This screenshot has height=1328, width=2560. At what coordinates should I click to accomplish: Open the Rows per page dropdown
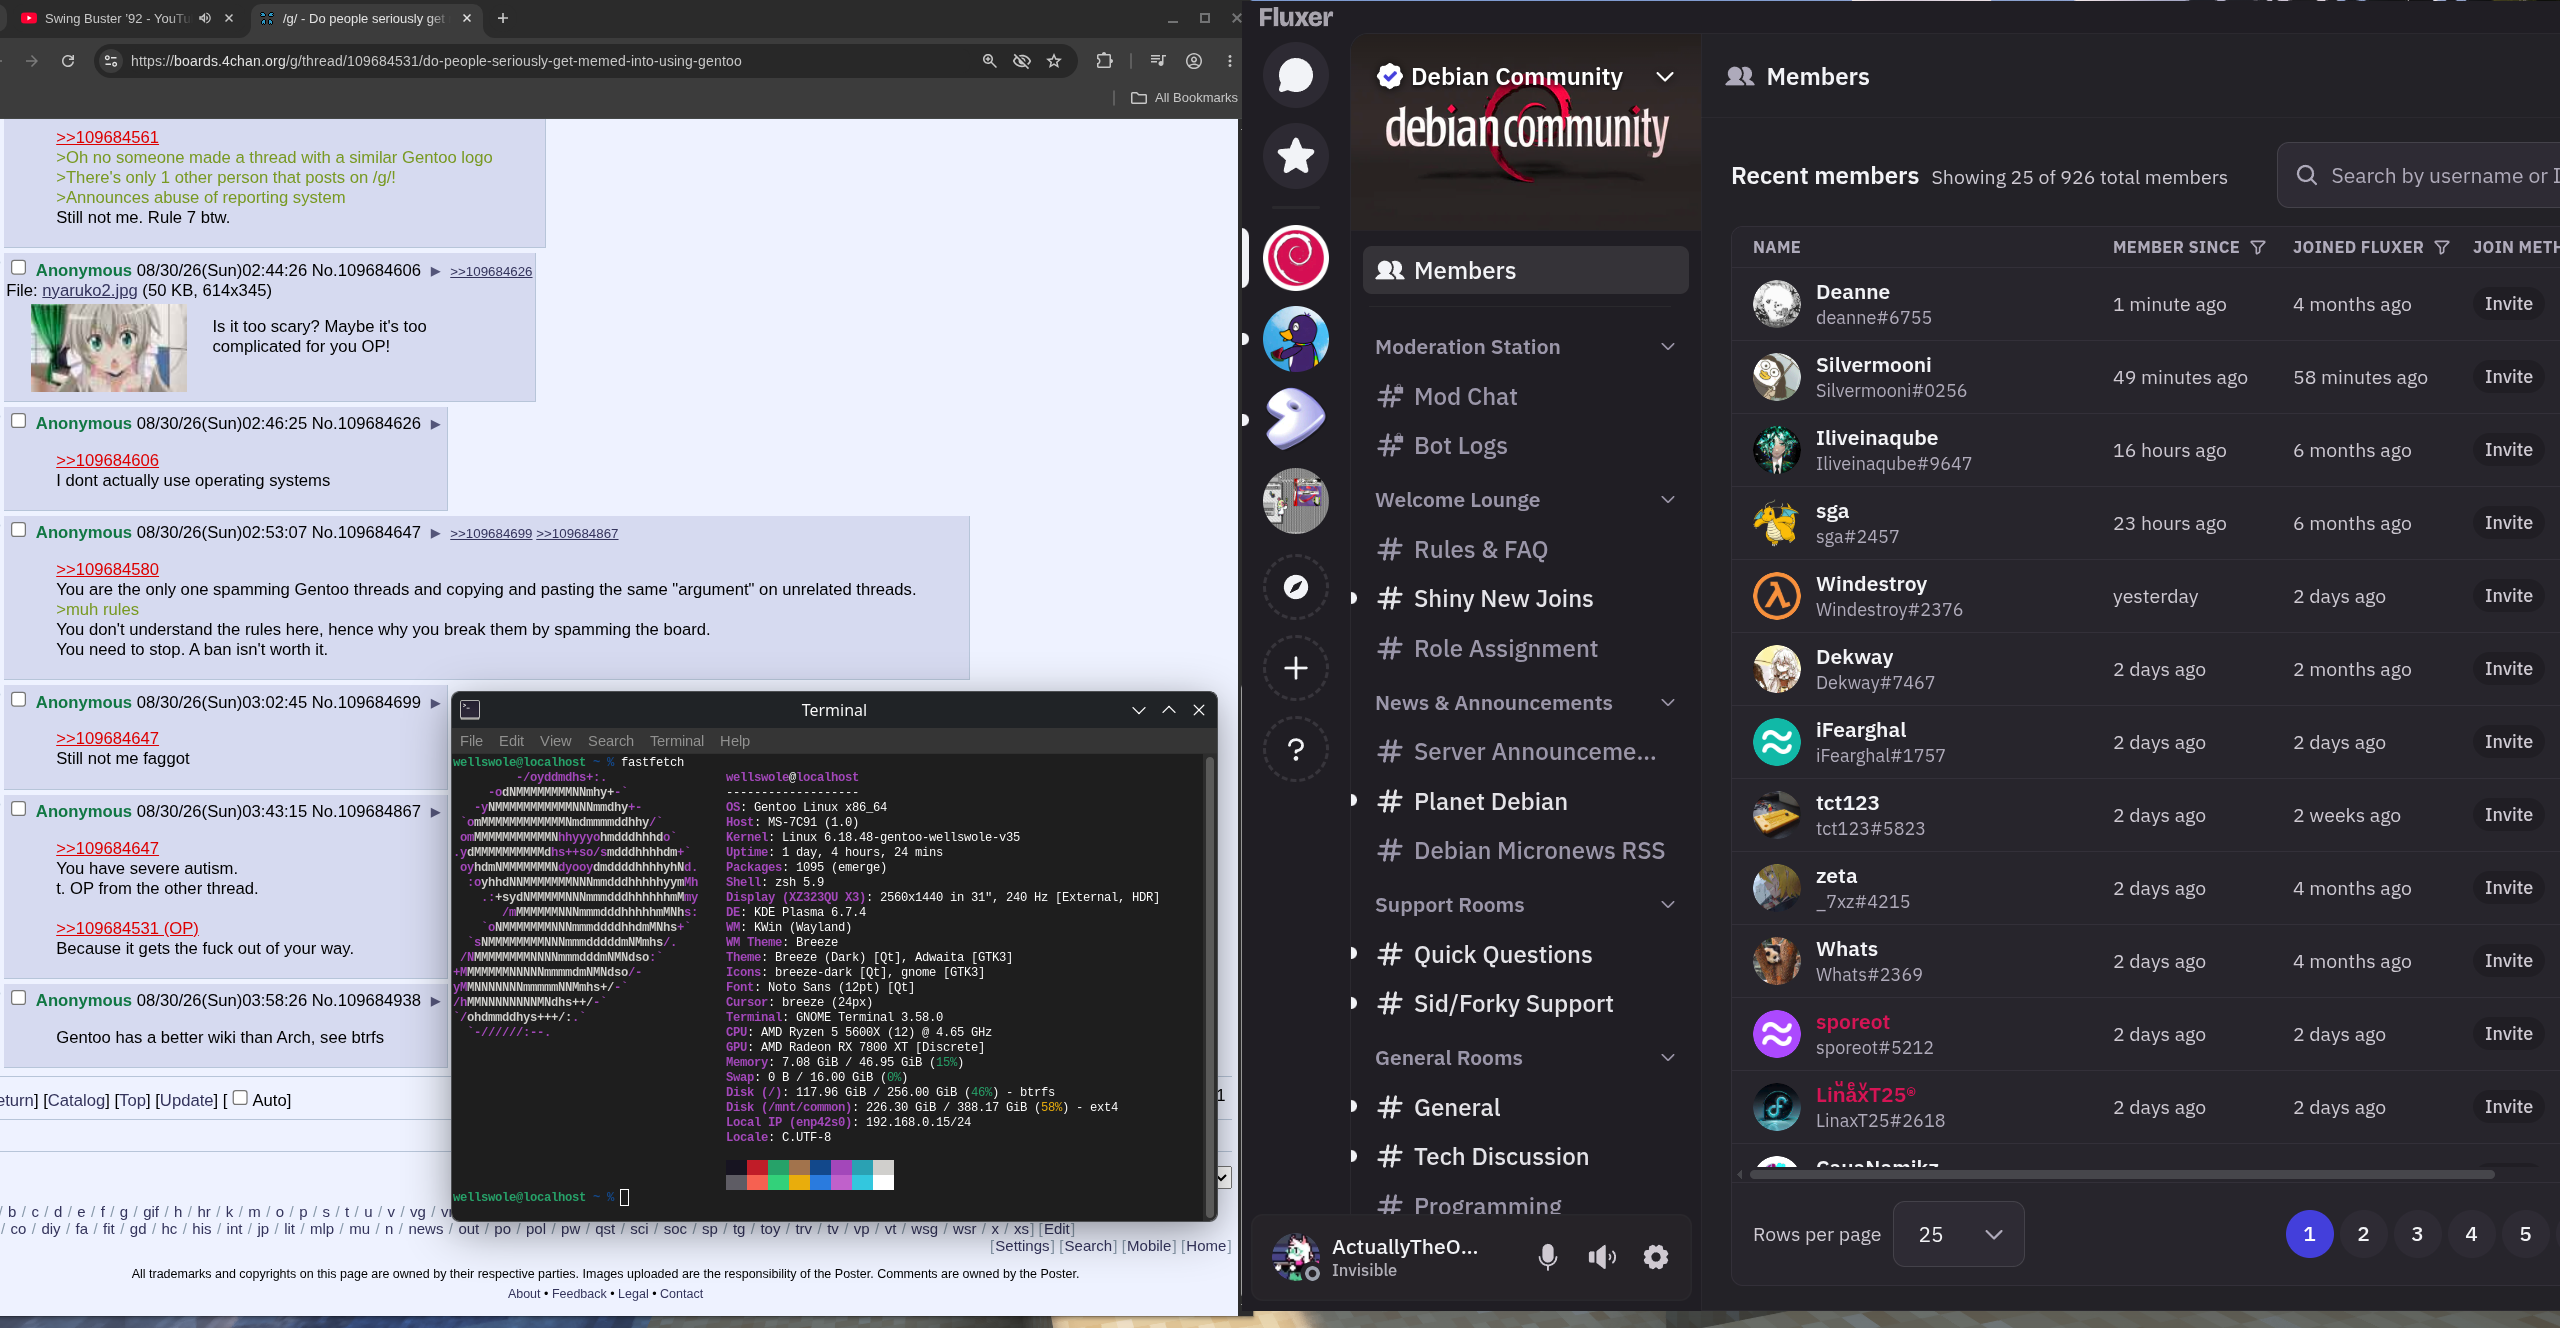pyautogui.click(x=1959, y=1234)
